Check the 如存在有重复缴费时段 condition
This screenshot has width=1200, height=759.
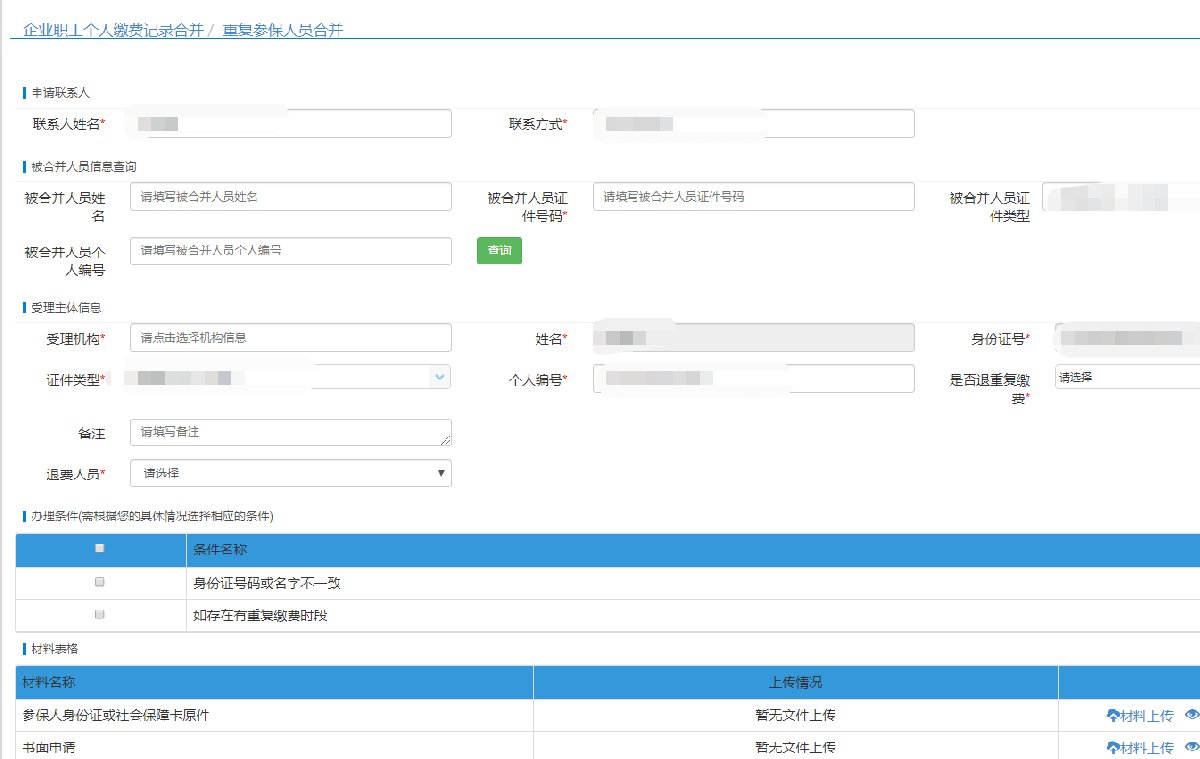(100, 615)
